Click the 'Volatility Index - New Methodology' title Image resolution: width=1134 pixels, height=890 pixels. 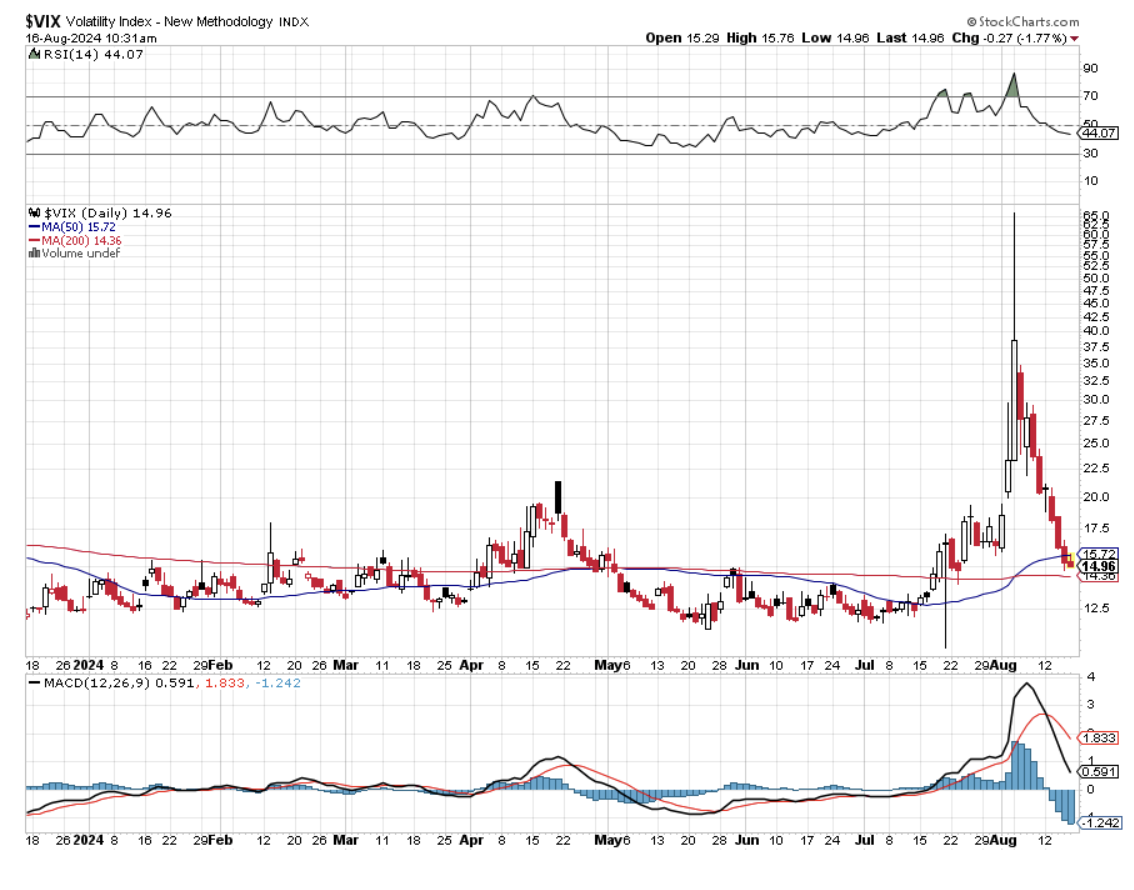[169, 22]
